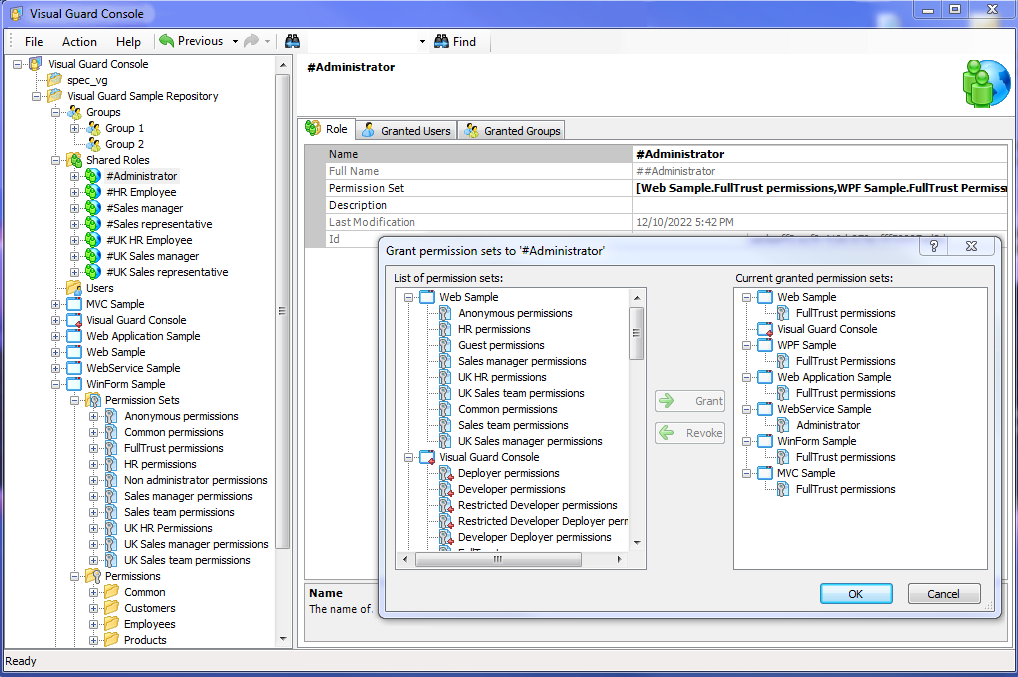
Task: Confirm the dialog with OK
Action: click(856, 594)
